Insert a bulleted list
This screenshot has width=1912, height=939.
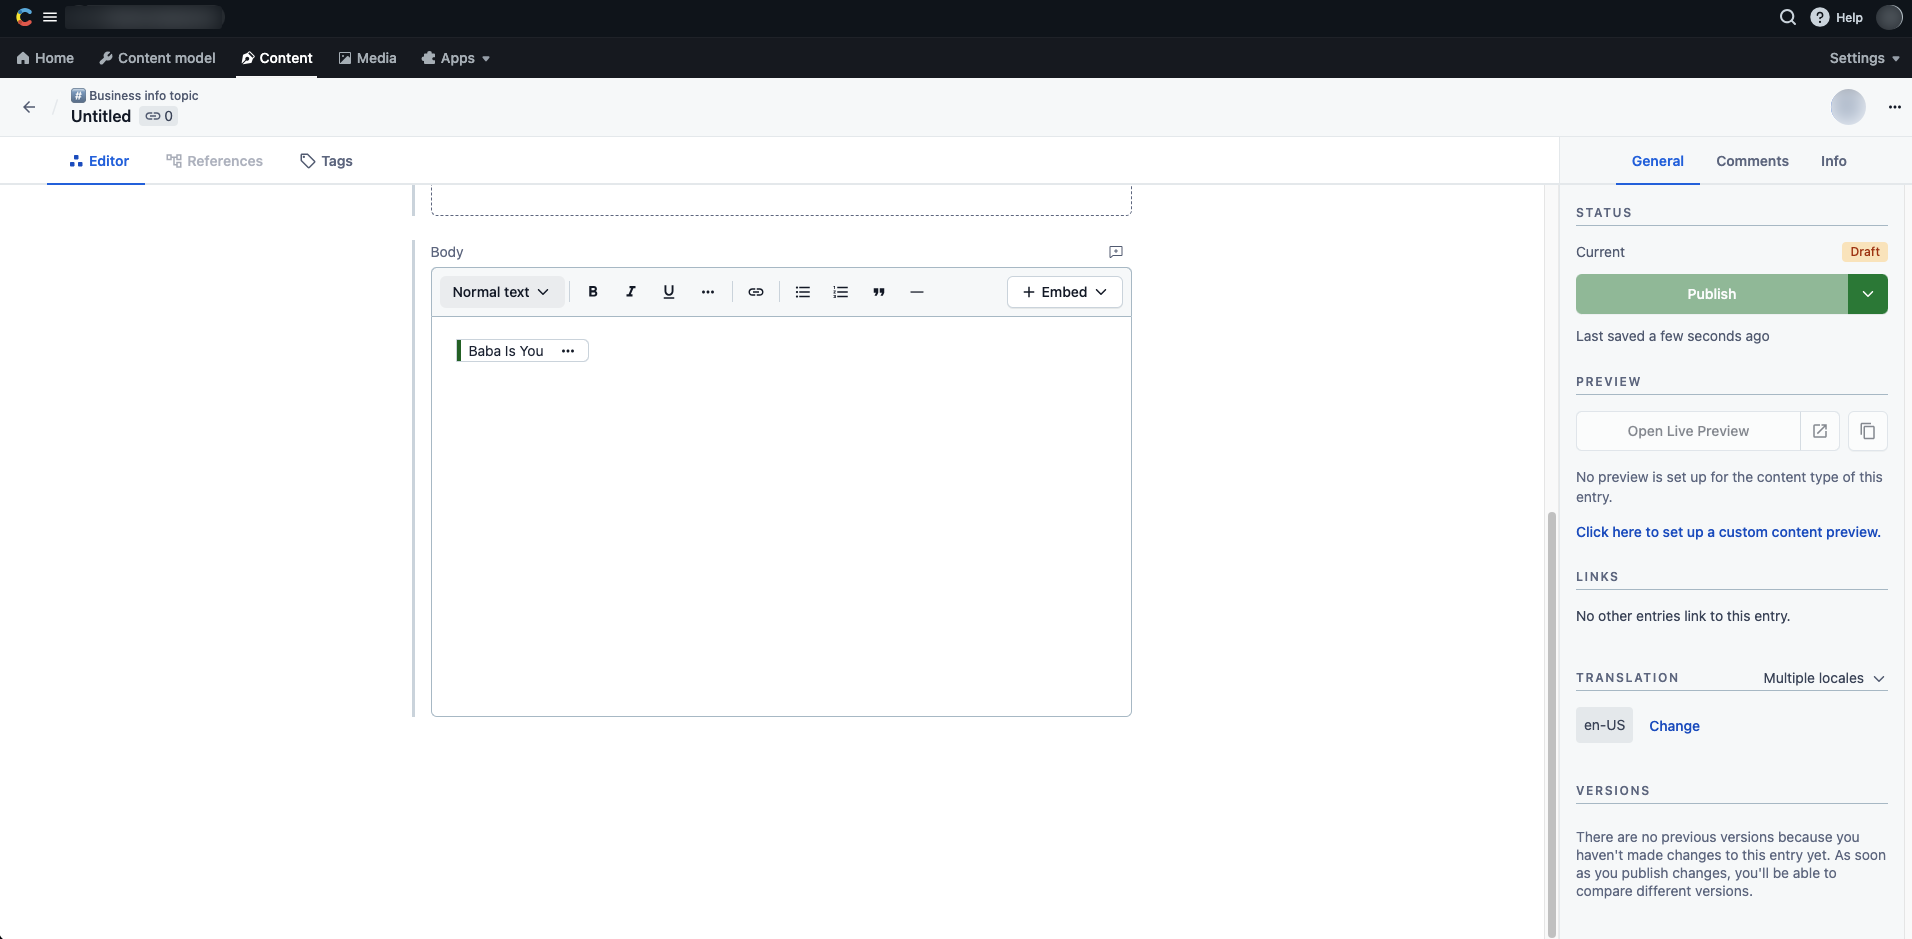pyautogui.click(x=803, y=292)
